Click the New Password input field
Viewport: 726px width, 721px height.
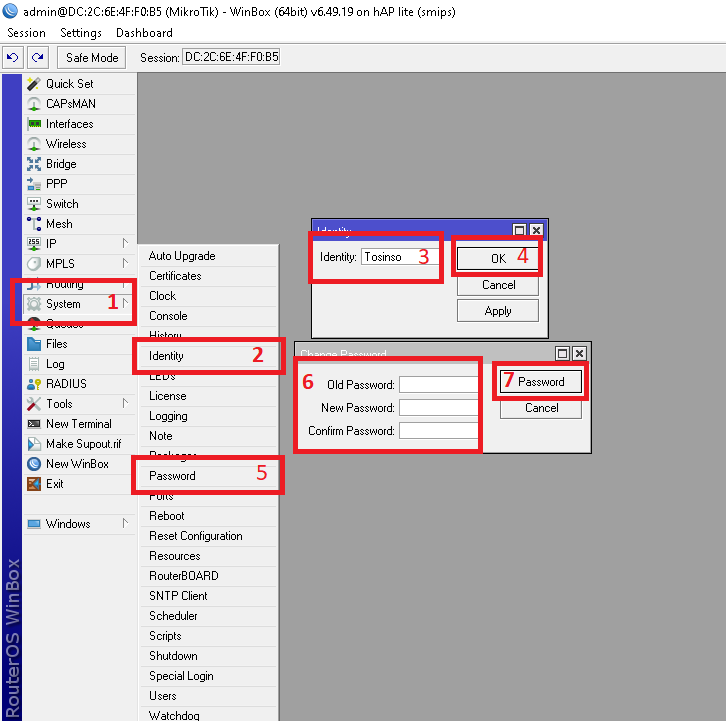(x=438, y=408)
